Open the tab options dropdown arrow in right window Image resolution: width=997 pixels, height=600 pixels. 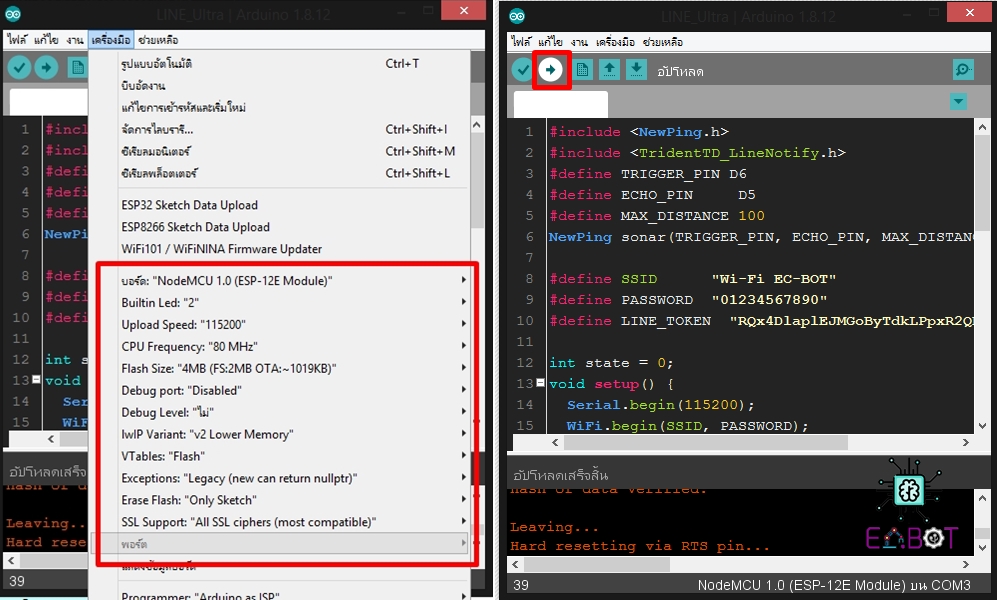(x=958, y=101)
